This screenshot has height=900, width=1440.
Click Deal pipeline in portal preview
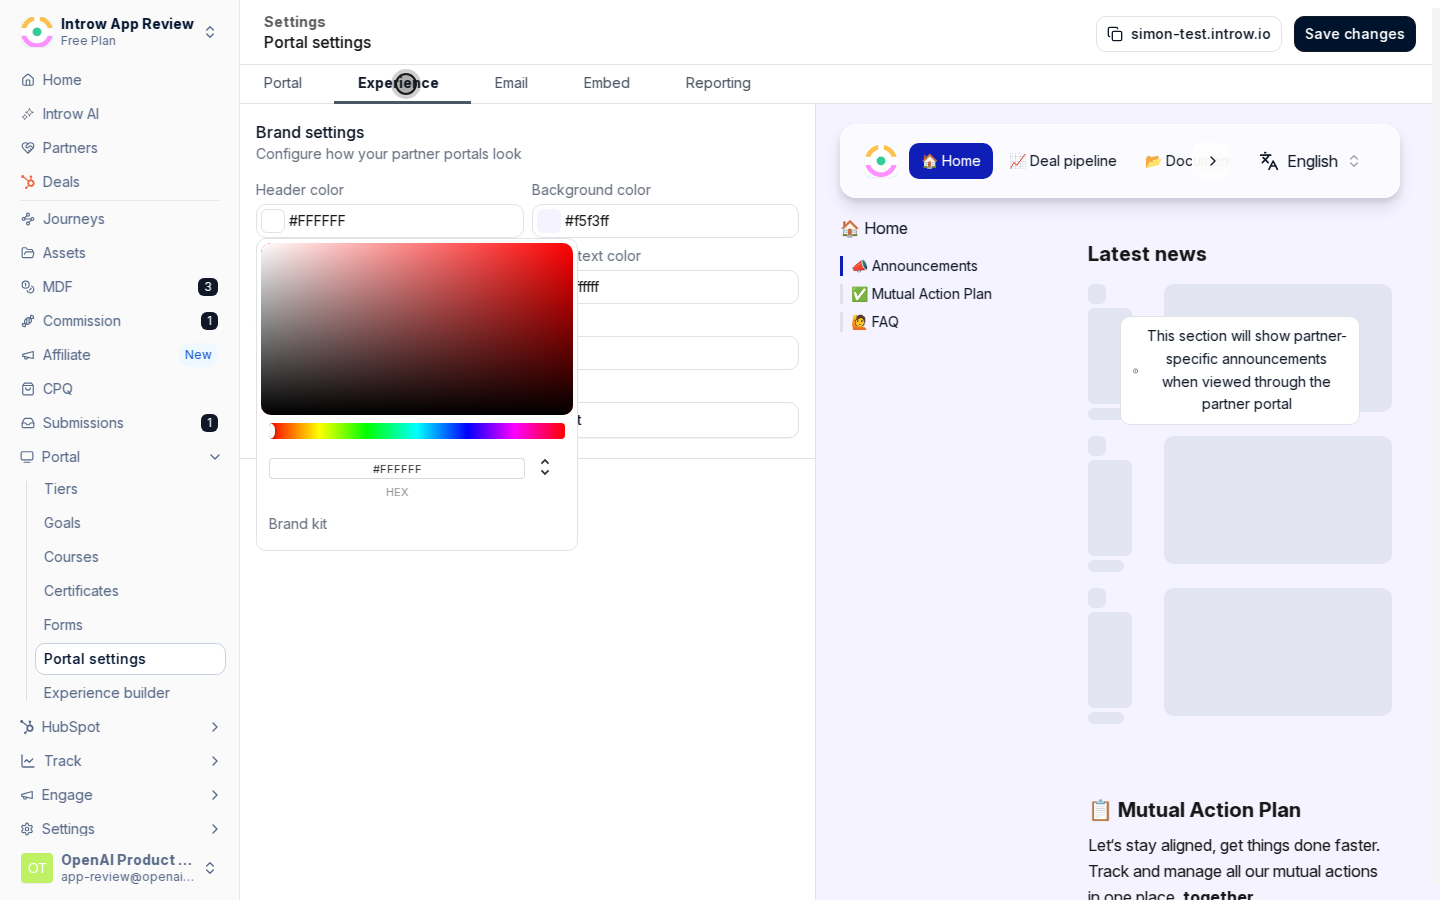[1063, 161]
